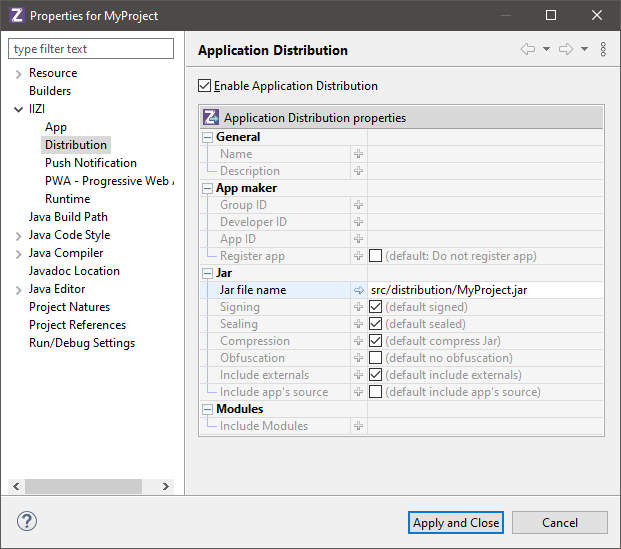Image resolution: width=621 pixels, height=549 pixels.
Task: Click the Apply and Close button
Action: click(456, 522)
